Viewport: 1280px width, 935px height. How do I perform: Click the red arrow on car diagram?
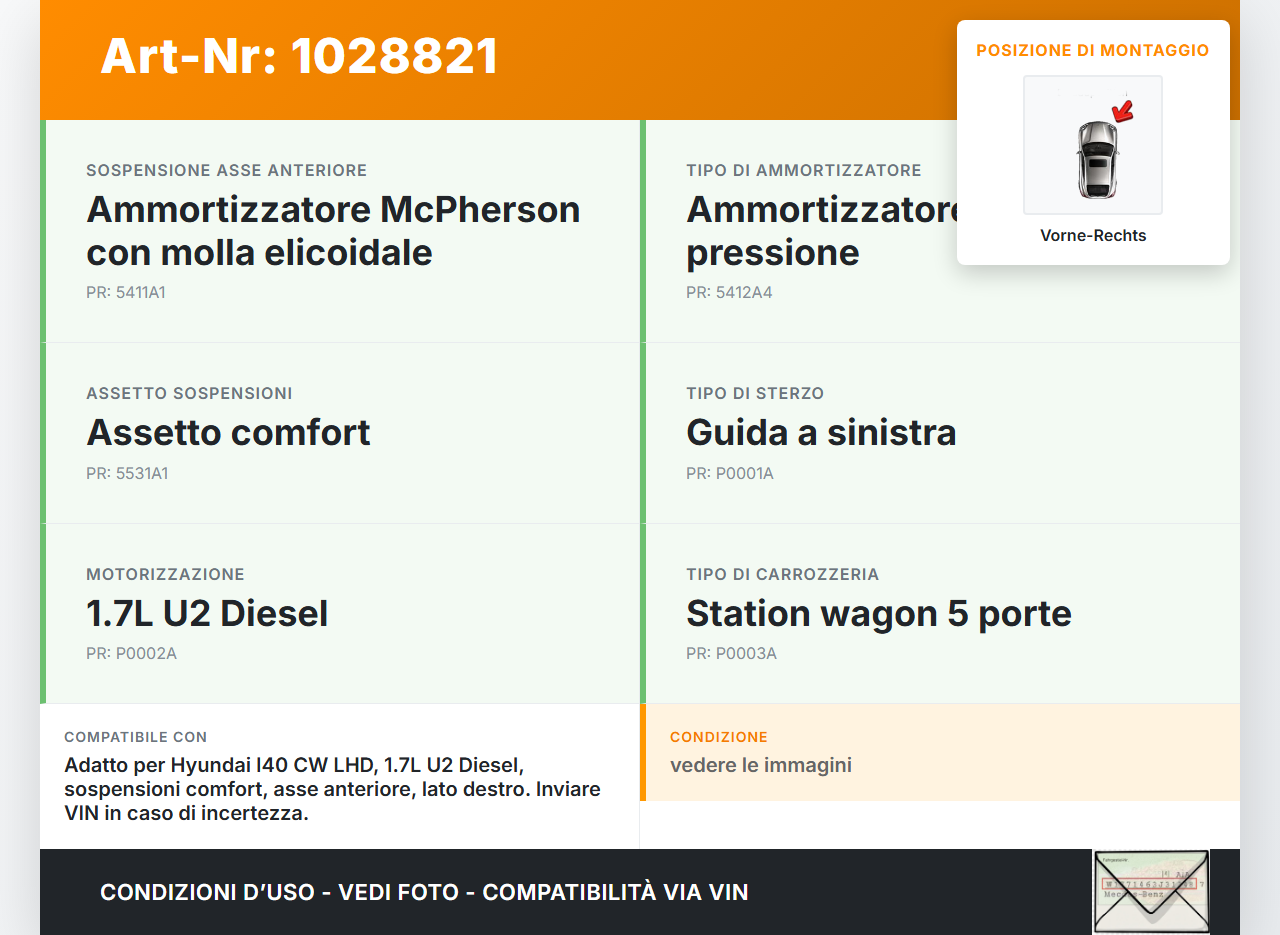click(1123, 110)
